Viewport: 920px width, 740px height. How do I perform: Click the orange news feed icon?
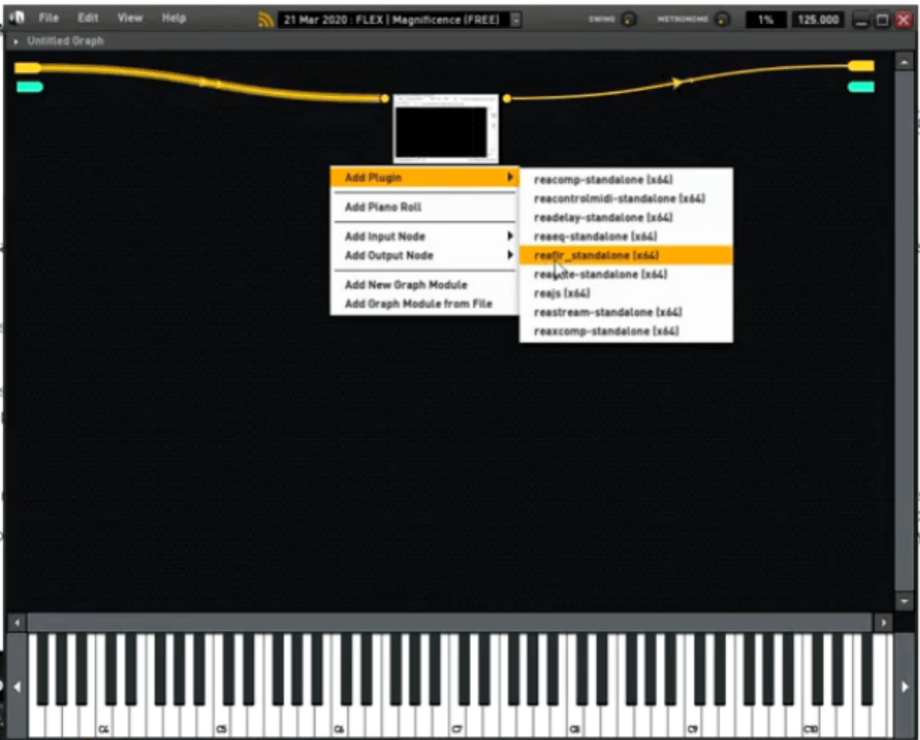coord(266,19)
